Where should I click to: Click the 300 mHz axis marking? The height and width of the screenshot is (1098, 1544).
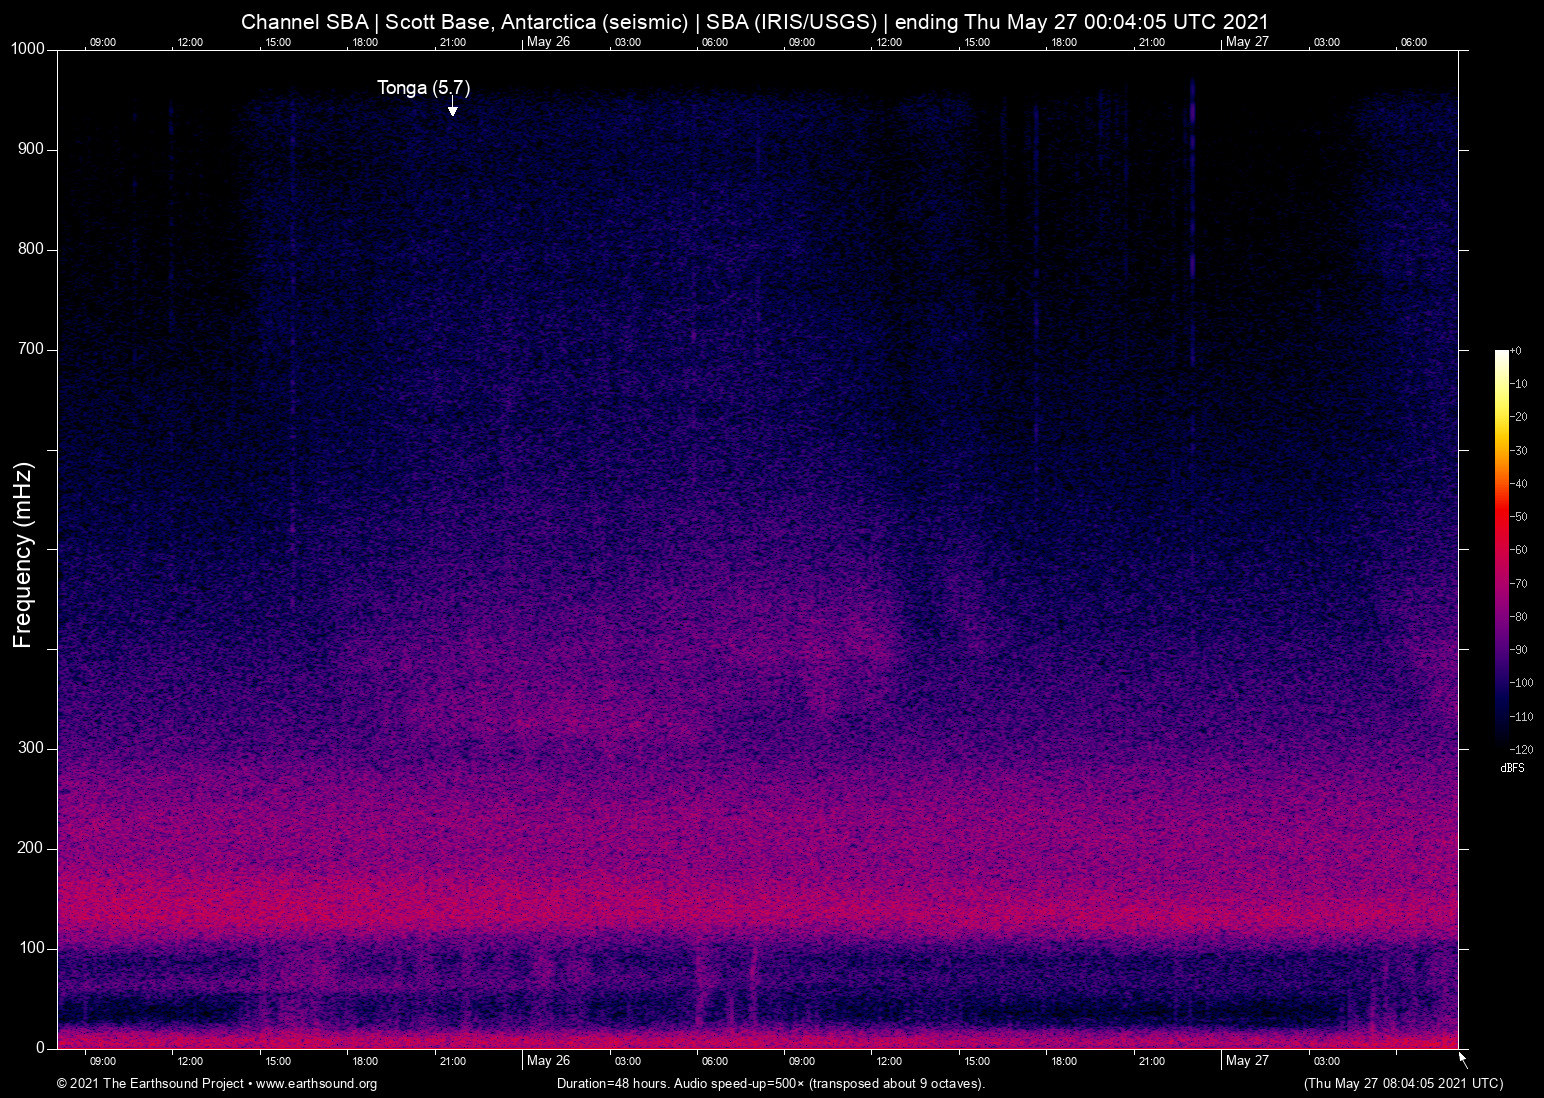(31, 747)
